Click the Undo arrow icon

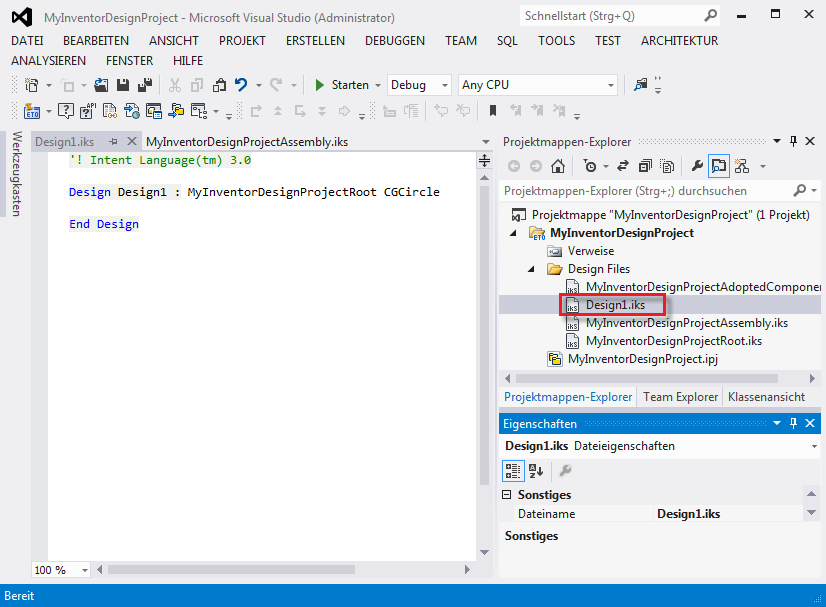(x=241, y=85)
